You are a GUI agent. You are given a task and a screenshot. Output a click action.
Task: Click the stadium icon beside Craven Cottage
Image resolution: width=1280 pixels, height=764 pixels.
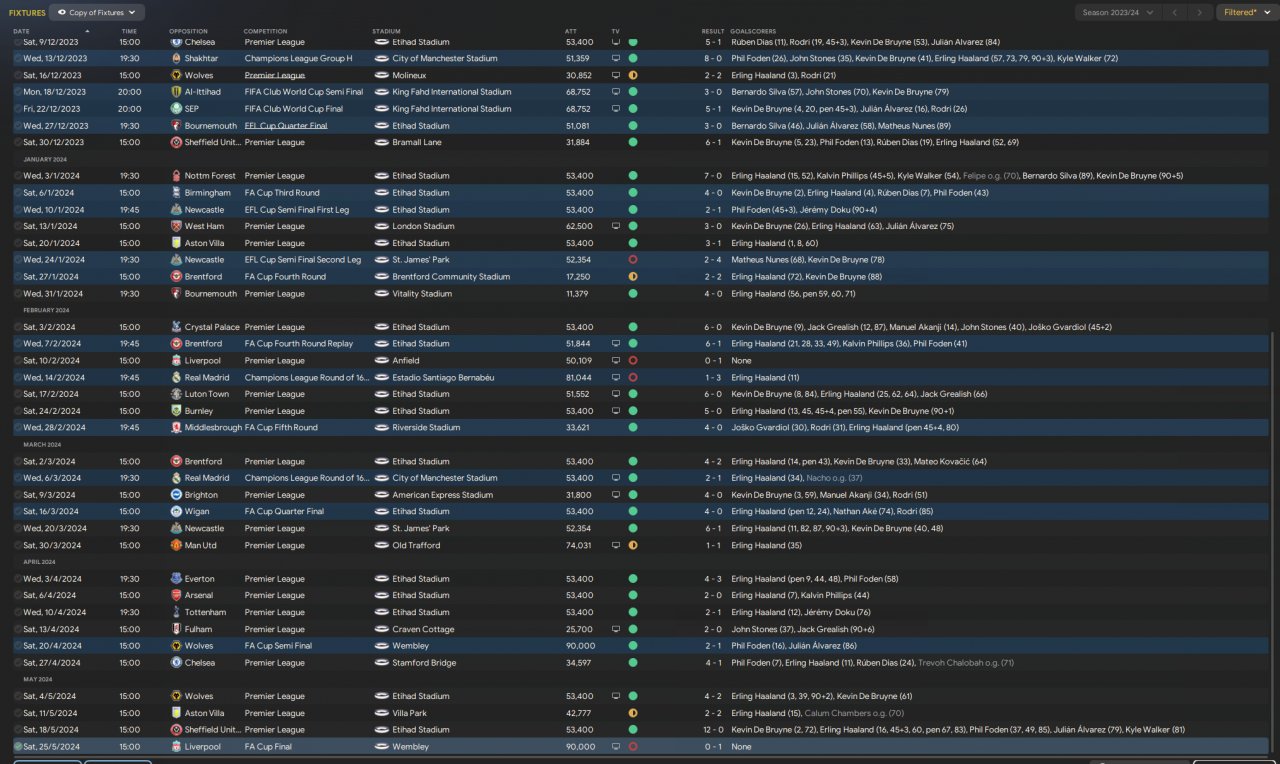point(382,630)
